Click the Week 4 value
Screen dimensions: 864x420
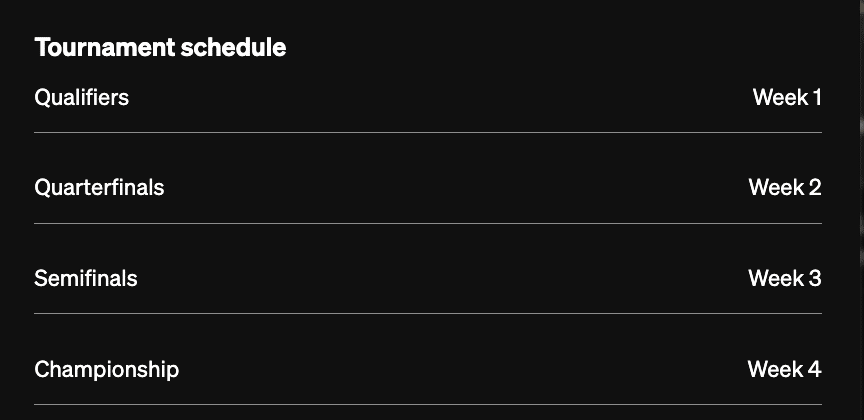[x=785, y=369]
